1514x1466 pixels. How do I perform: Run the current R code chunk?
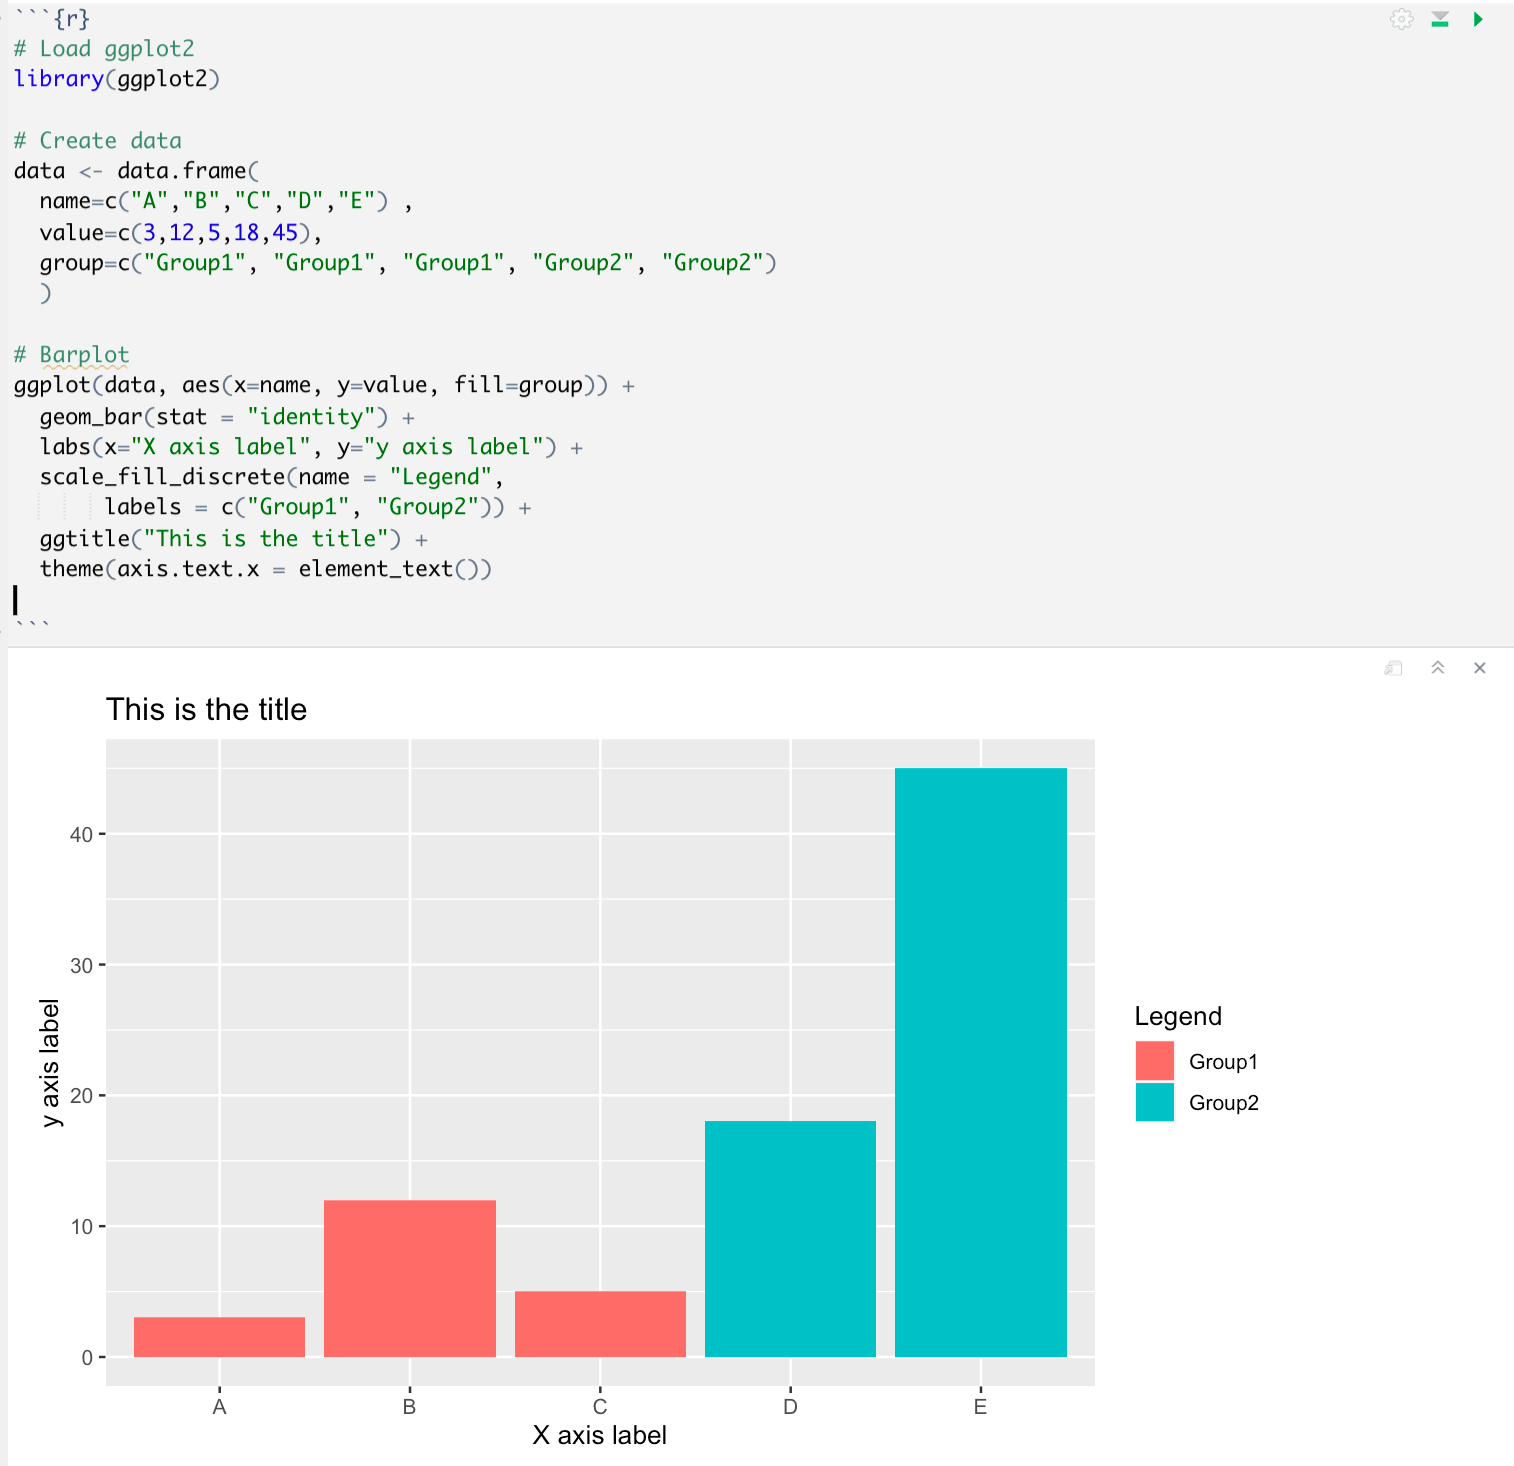pyautogui.click(x=1478, y=19)
